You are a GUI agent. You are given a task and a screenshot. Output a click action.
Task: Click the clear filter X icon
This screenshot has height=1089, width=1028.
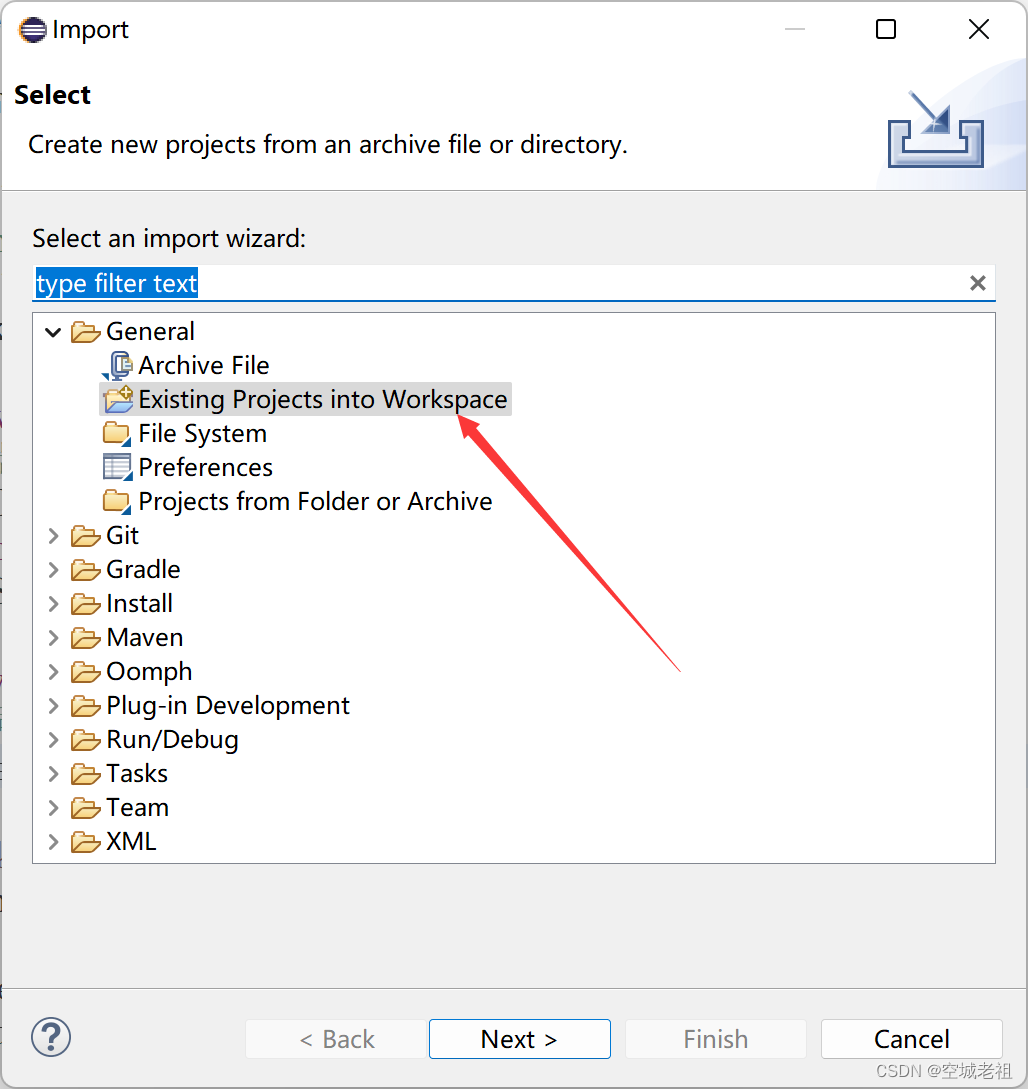(x=977, y=283)
